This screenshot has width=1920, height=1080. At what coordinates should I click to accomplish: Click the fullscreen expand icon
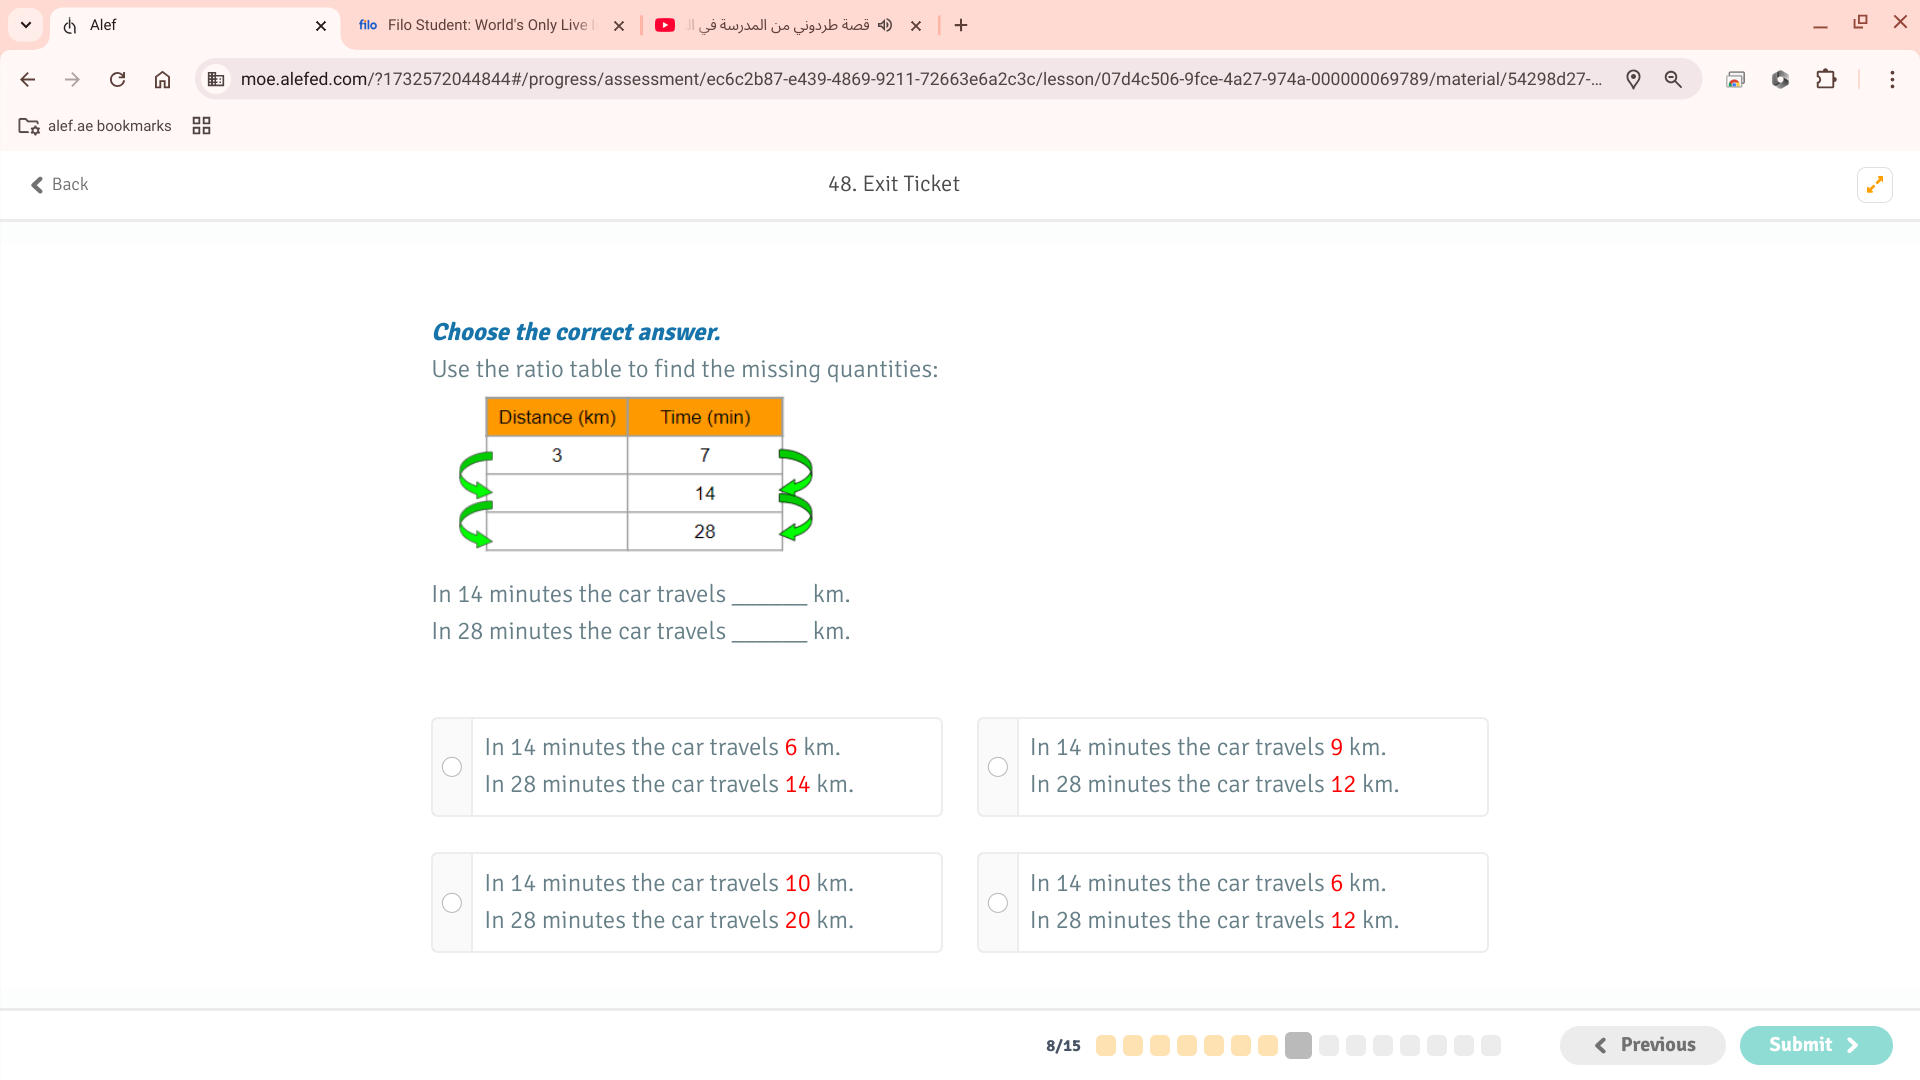(x=1874, y=185)
